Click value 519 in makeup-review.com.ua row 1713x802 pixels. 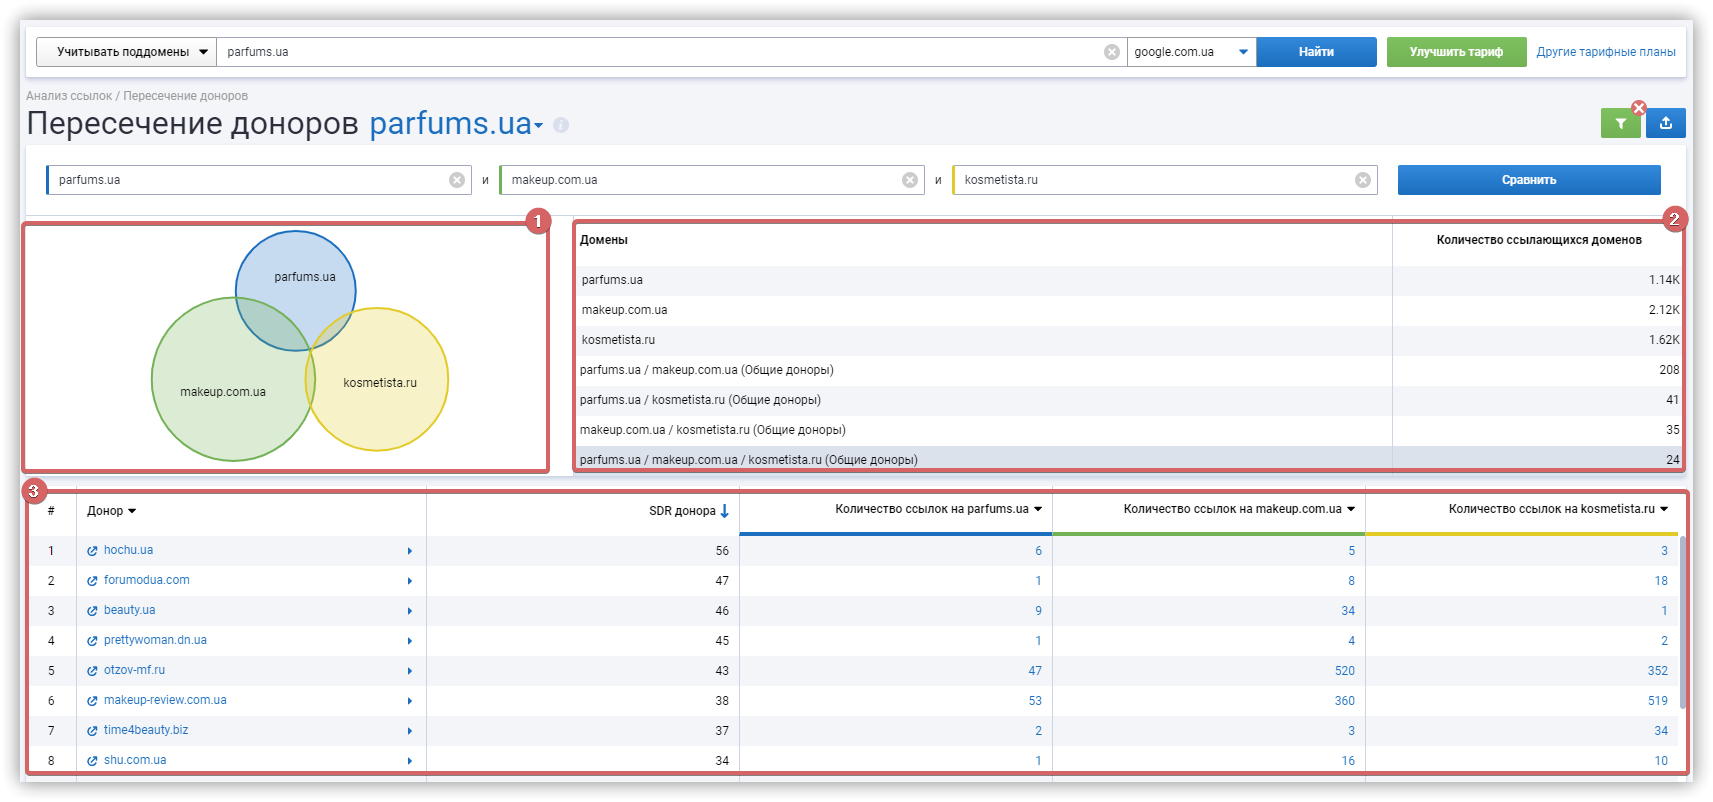[1657, 701]
